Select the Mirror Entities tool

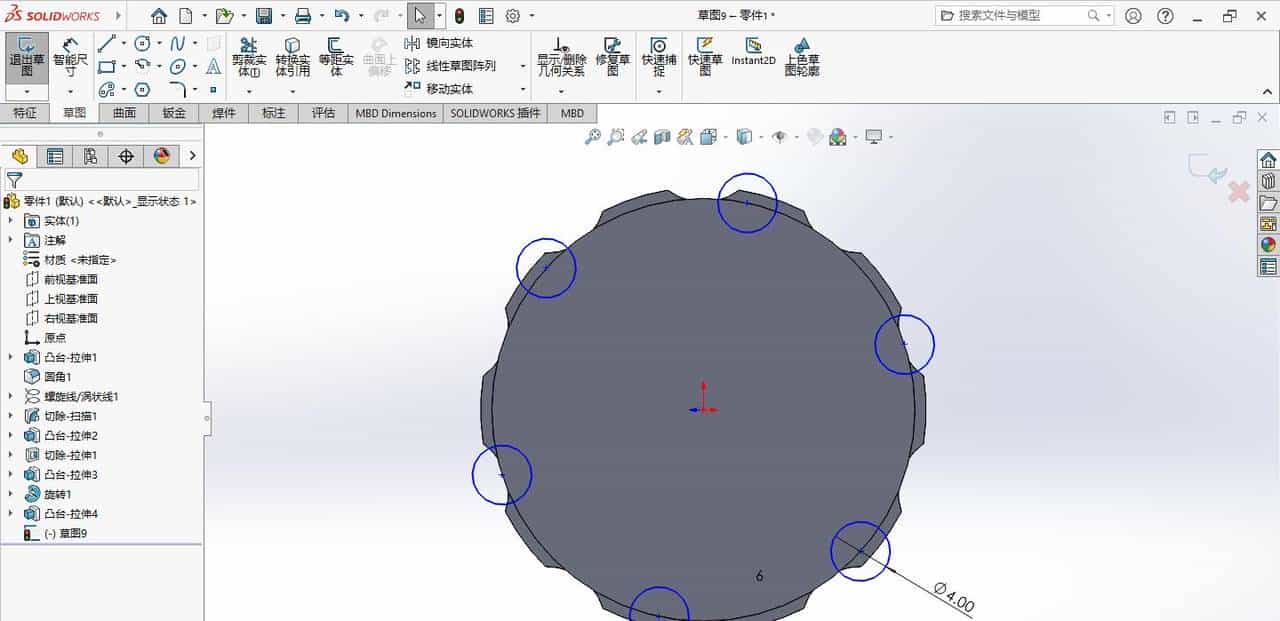(x=435, y=42)
